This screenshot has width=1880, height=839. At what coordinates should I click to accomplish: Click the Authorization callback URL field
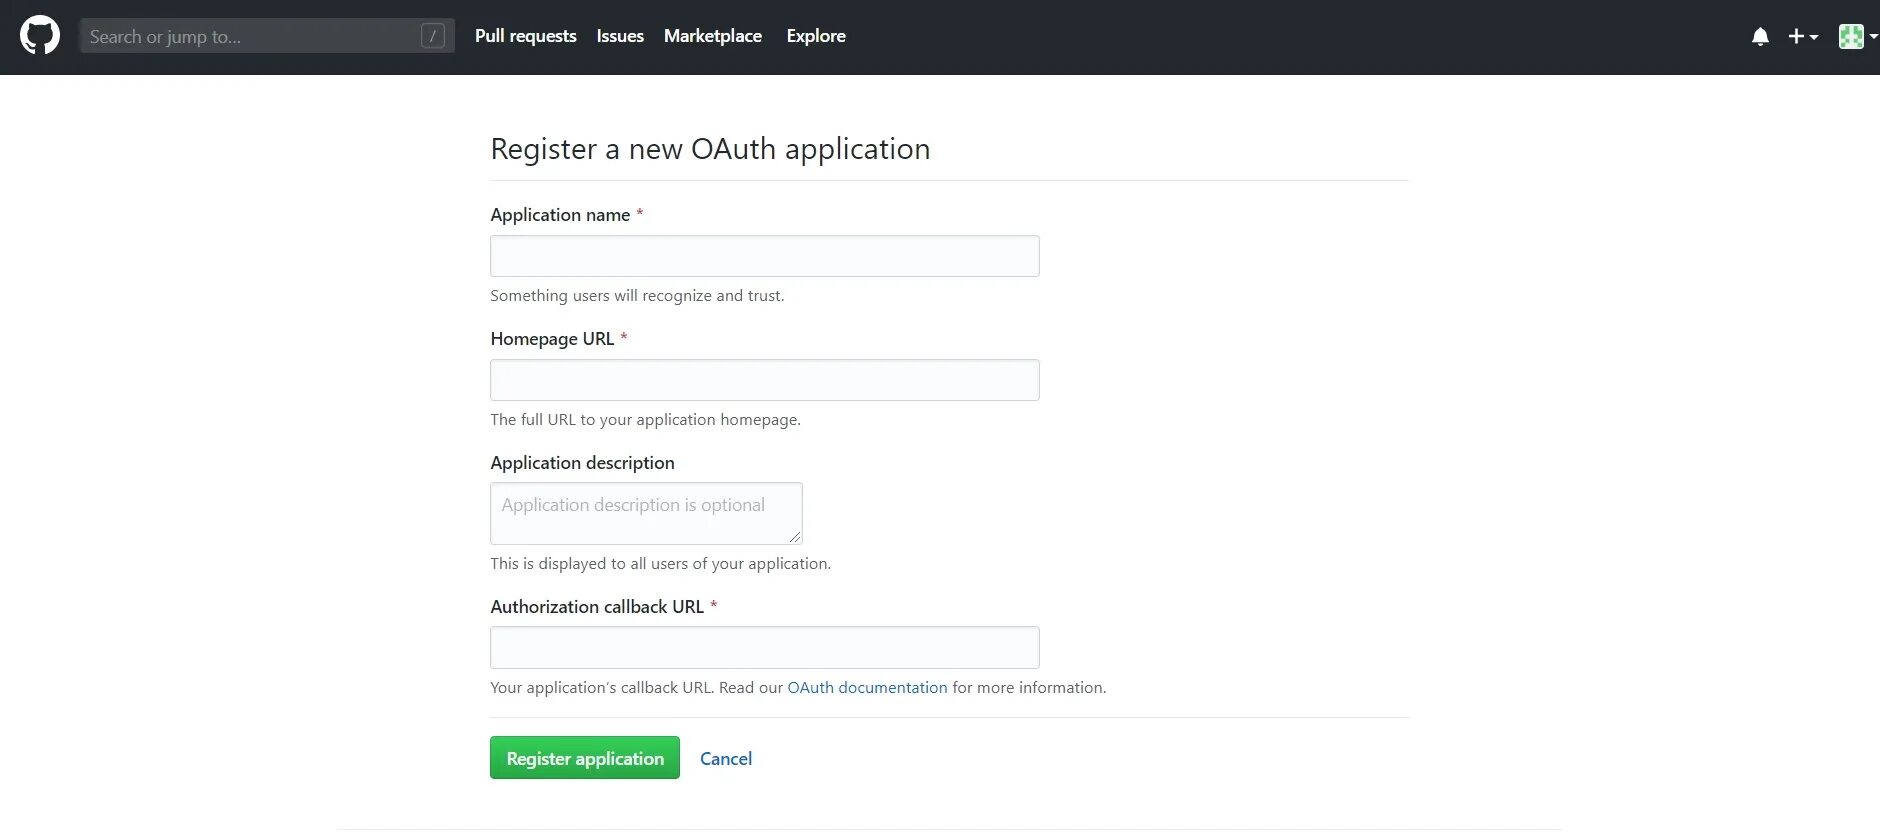tap(764, 647)
